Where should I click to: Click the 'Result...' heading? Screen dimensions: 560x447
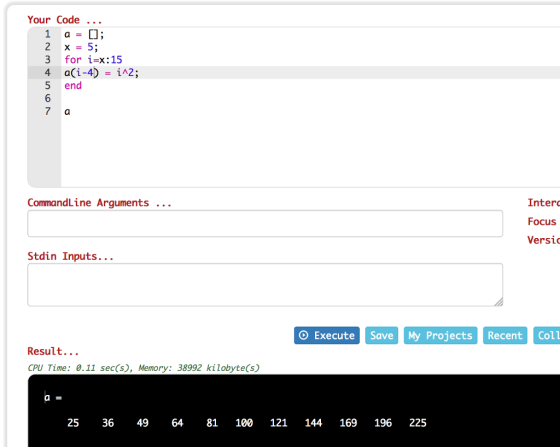pos(53,351)
